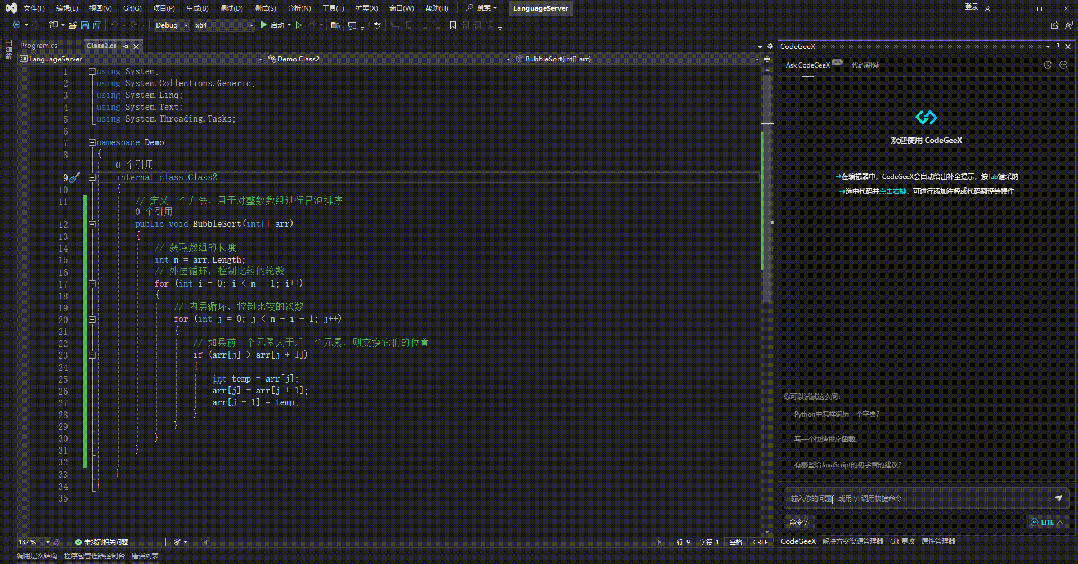
Task: Collapse the outer for loop at line 17
Action: 92,283
